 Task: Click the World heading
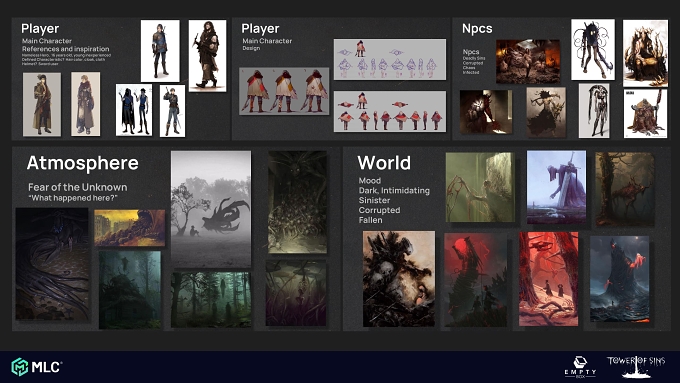point(384,163)
